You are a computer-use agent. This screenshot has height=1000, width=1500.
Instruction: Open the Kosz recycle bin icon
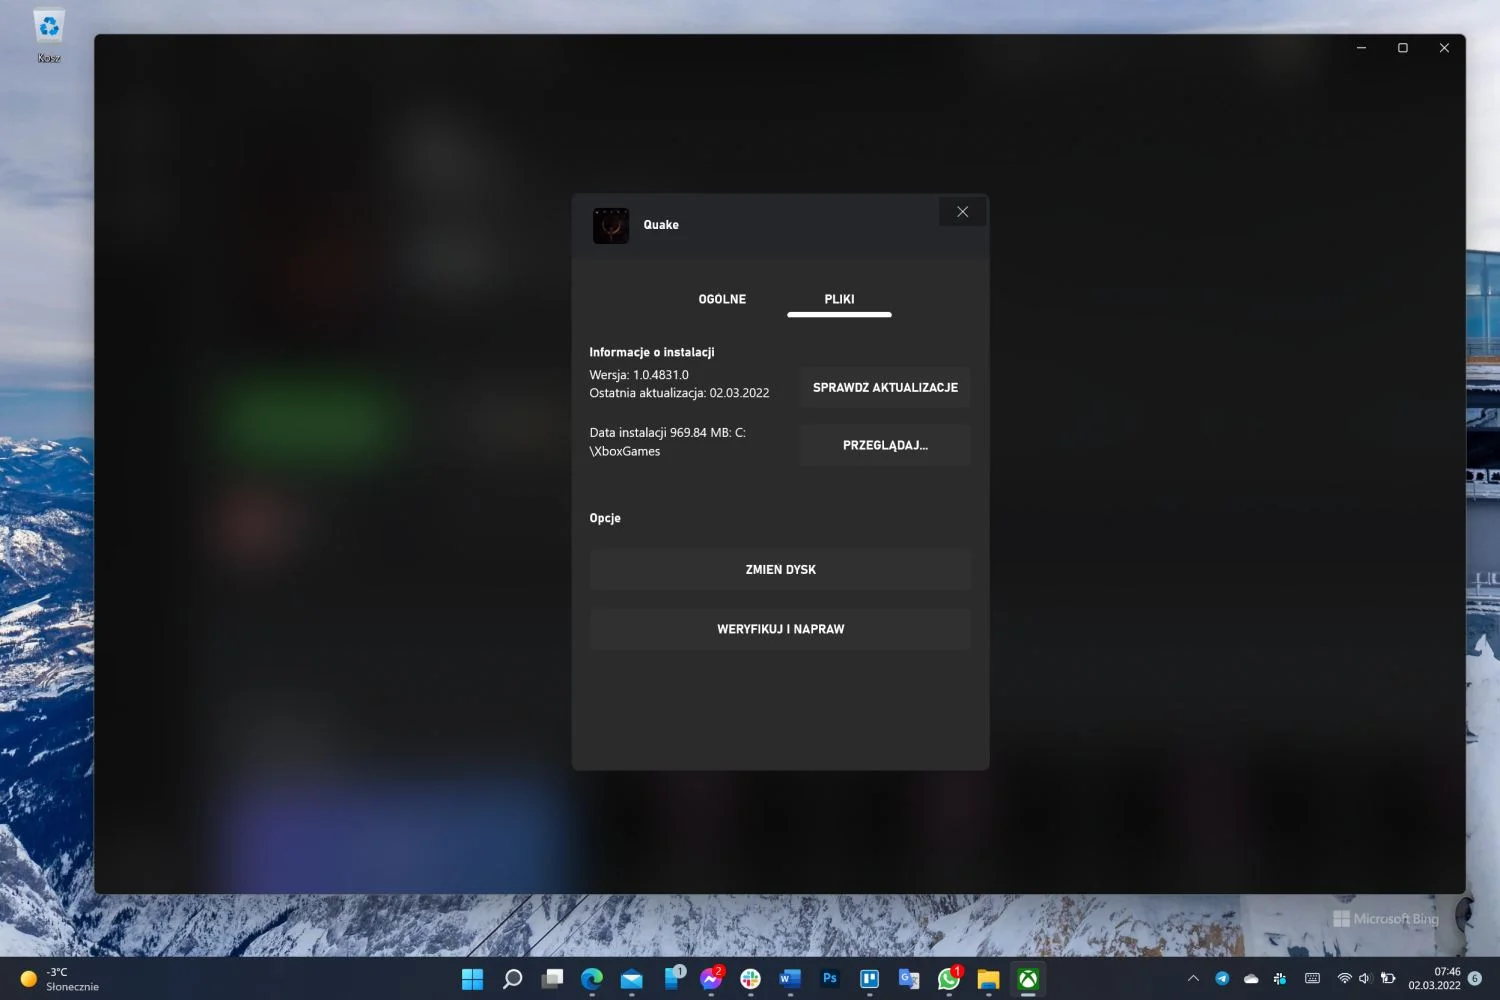coord(49,35)
